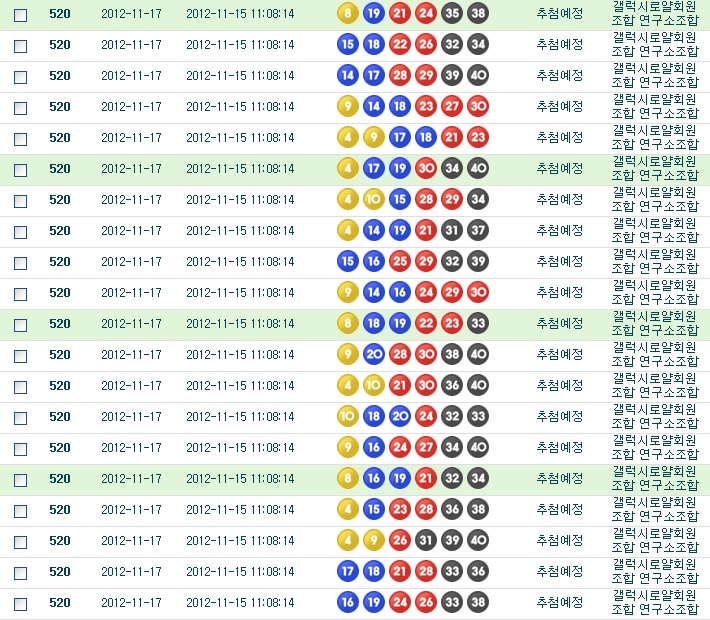Tick checkbox for row 14 17 28 29 39 40
This screenshot has width=710, height=620.
tap(20, 77)
